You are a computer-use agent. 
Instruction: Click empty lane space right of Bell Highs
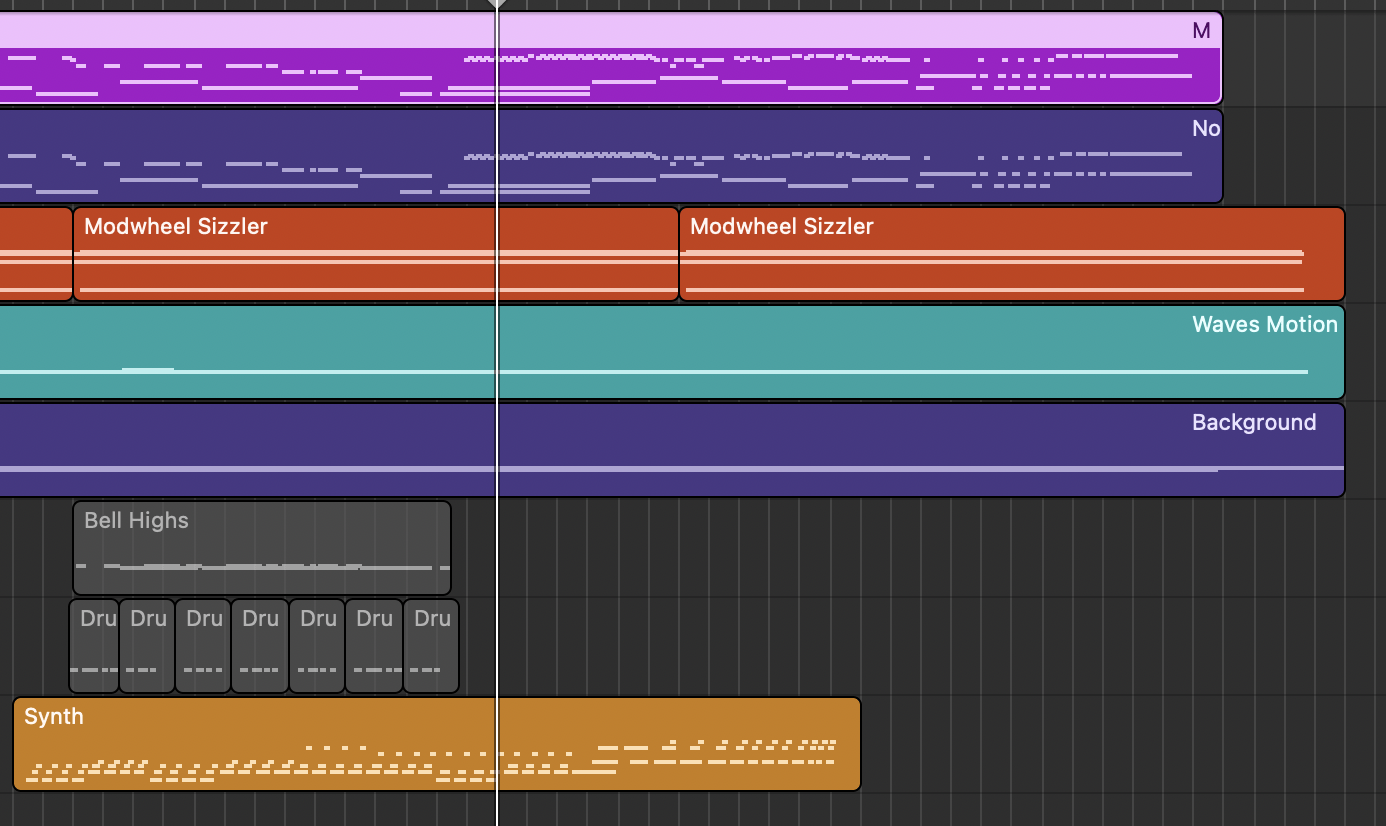click(900, 548)
